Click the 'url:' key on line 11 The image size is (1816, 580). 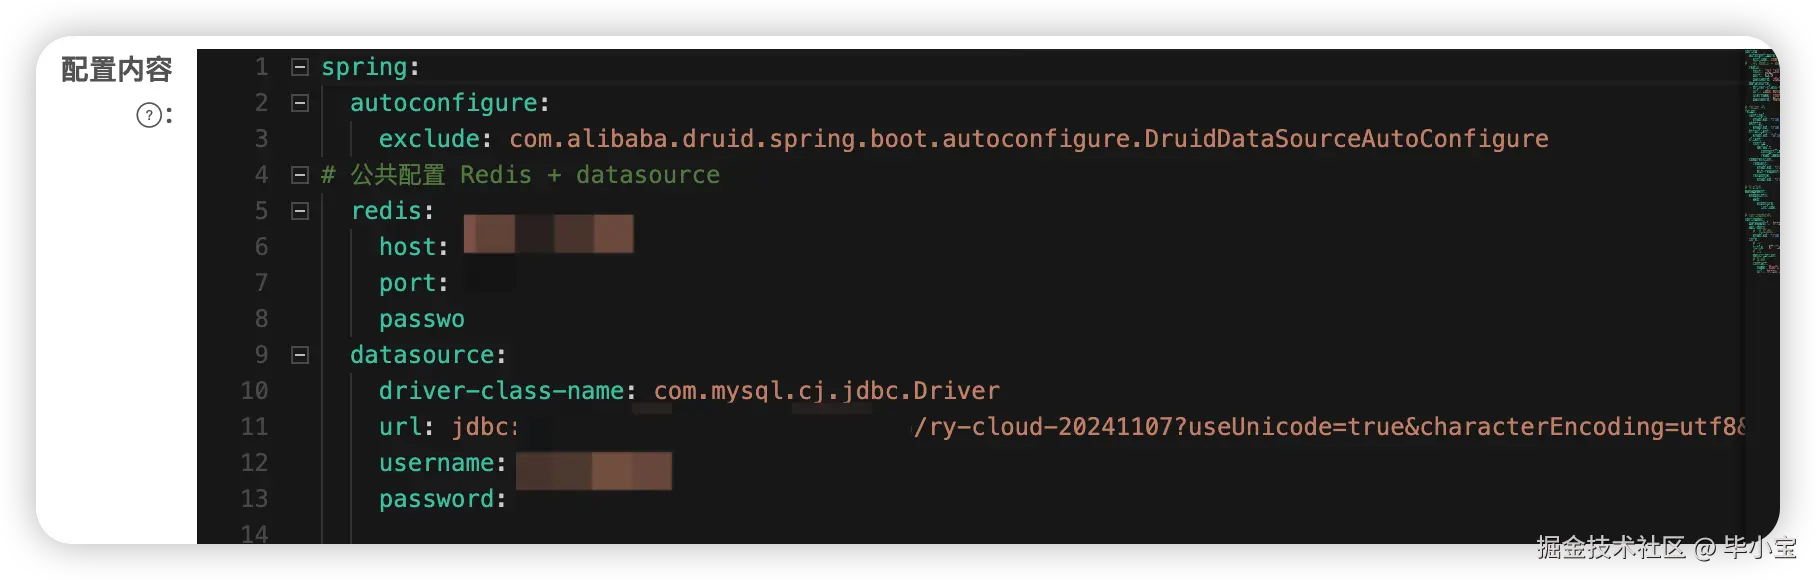(x=406, y=427)
